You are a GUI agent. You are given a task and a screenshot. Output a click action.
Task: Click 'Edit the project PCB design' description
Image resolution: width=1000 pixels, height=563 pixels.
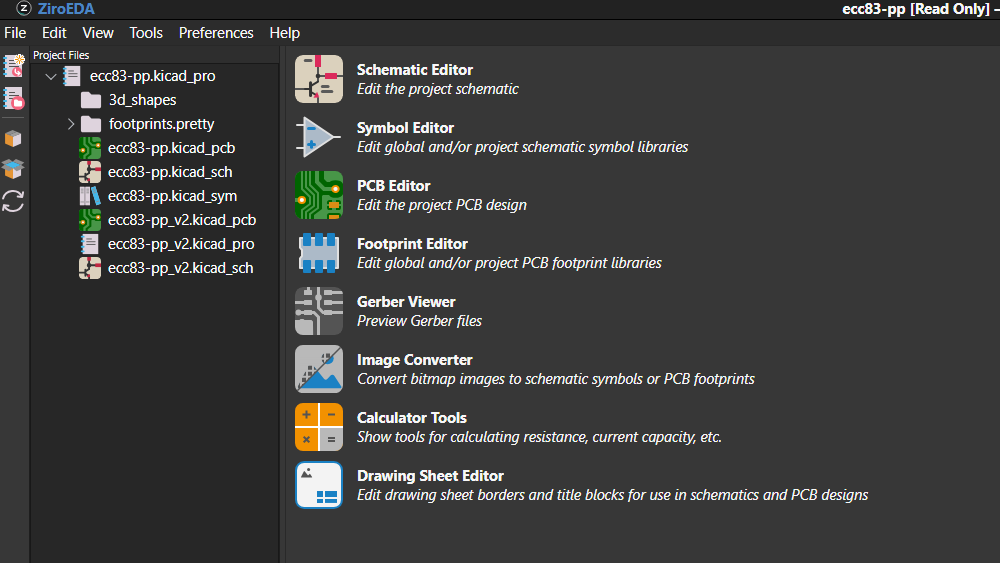point(441,205)
